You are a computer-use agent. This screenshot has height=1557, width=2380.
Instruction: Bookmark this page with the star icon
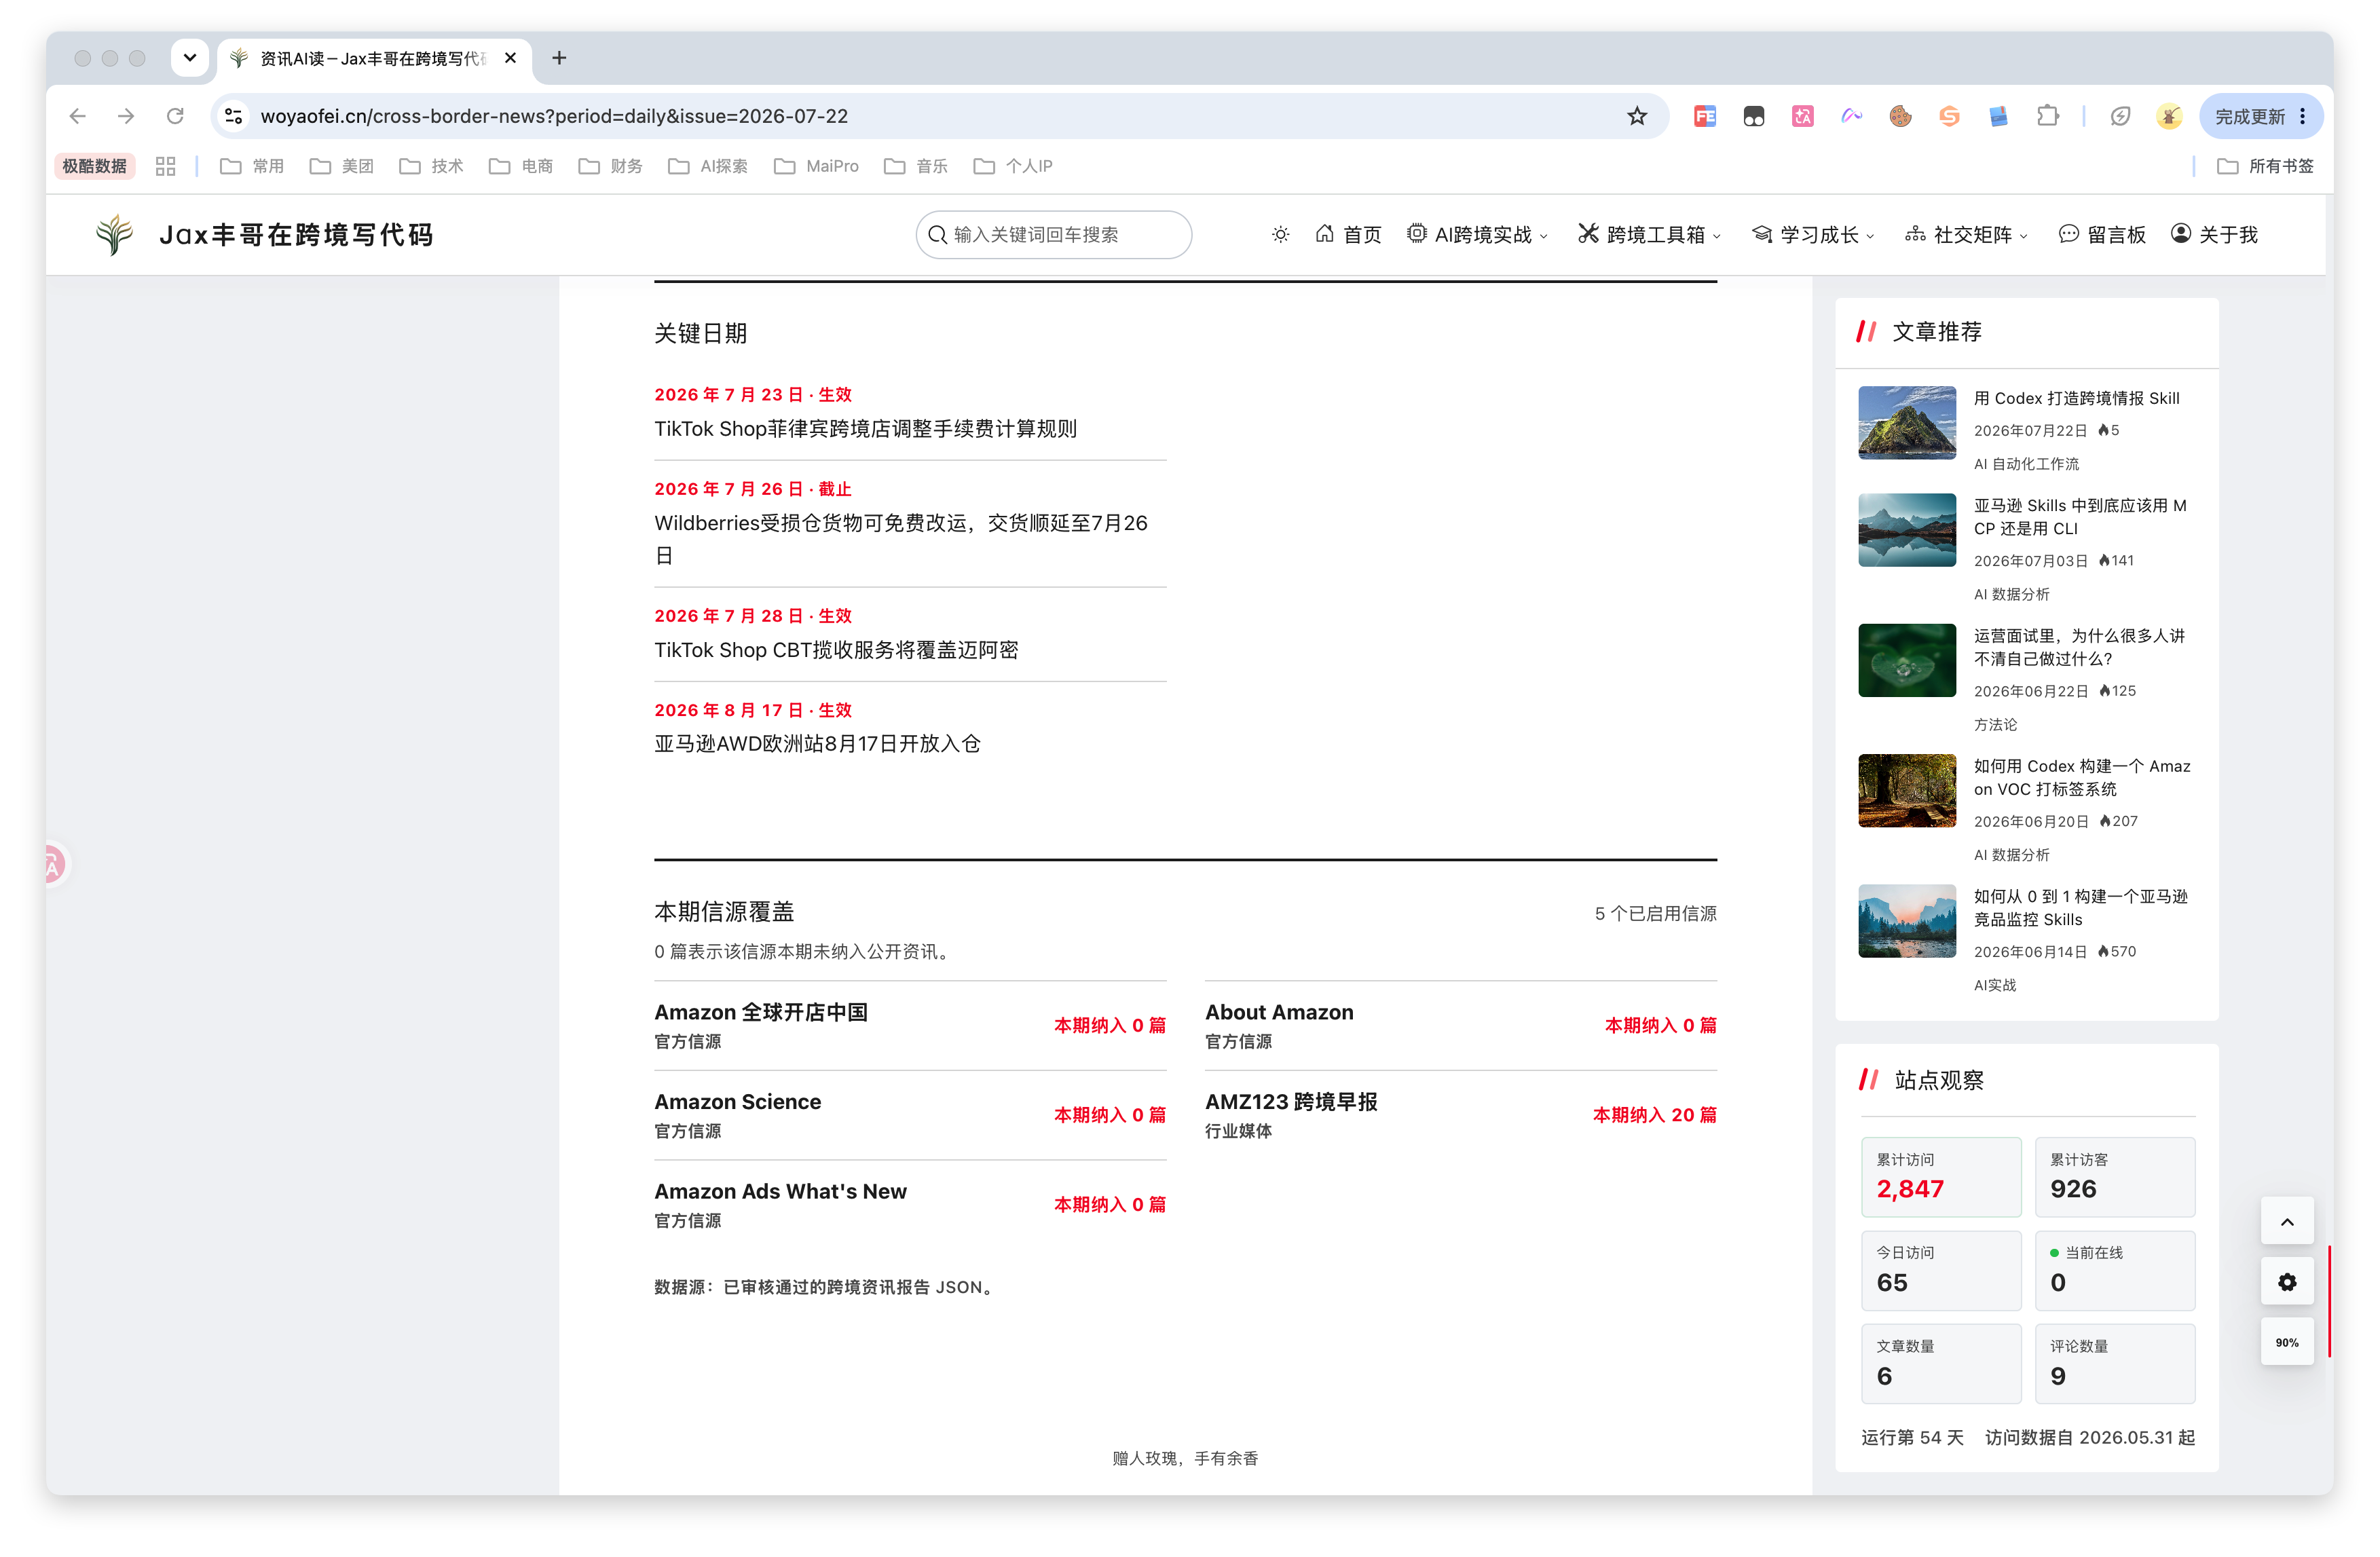tap(1637, 116)
